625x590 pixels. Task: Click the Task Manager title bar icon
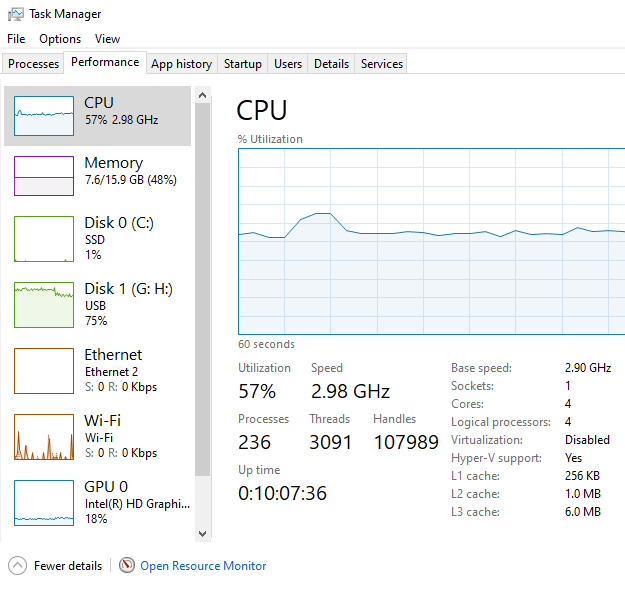(16, 14)
